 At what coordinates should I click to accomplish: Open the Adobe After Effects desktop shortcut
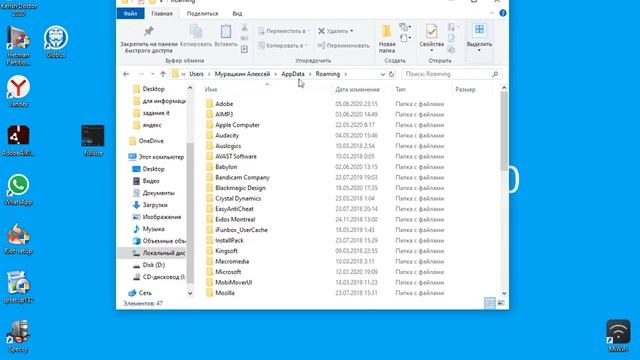(x=18, y=141)
